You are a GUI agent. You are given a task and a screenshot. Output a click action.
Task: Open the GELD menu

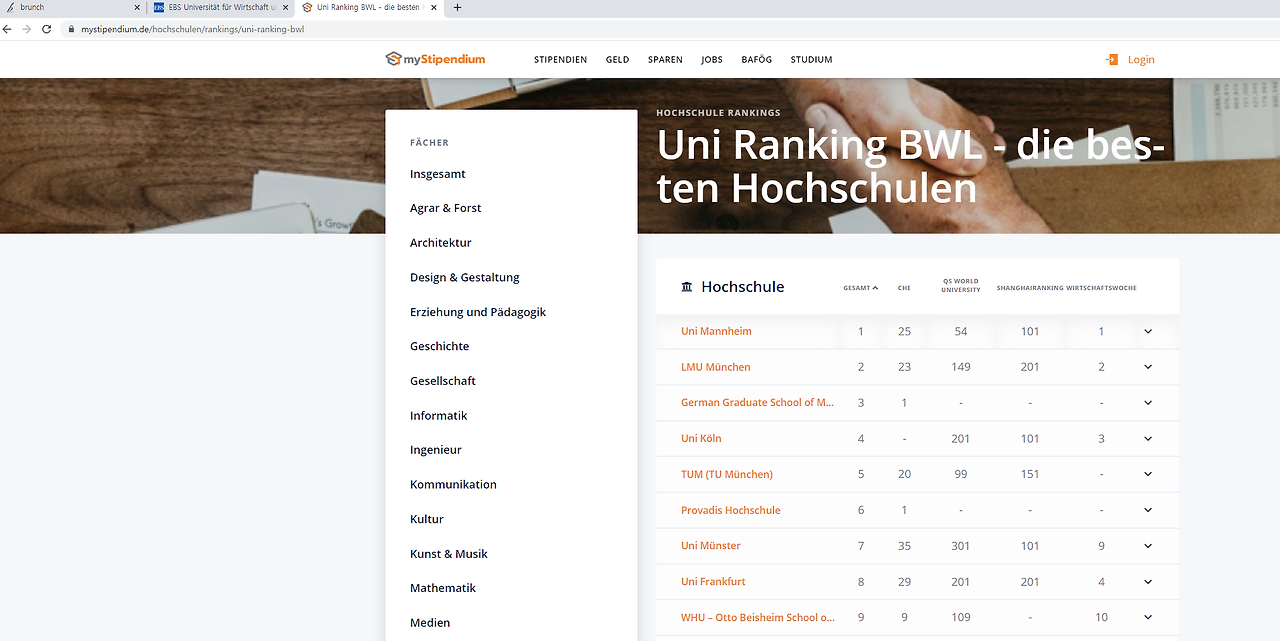tap(617, 60)
